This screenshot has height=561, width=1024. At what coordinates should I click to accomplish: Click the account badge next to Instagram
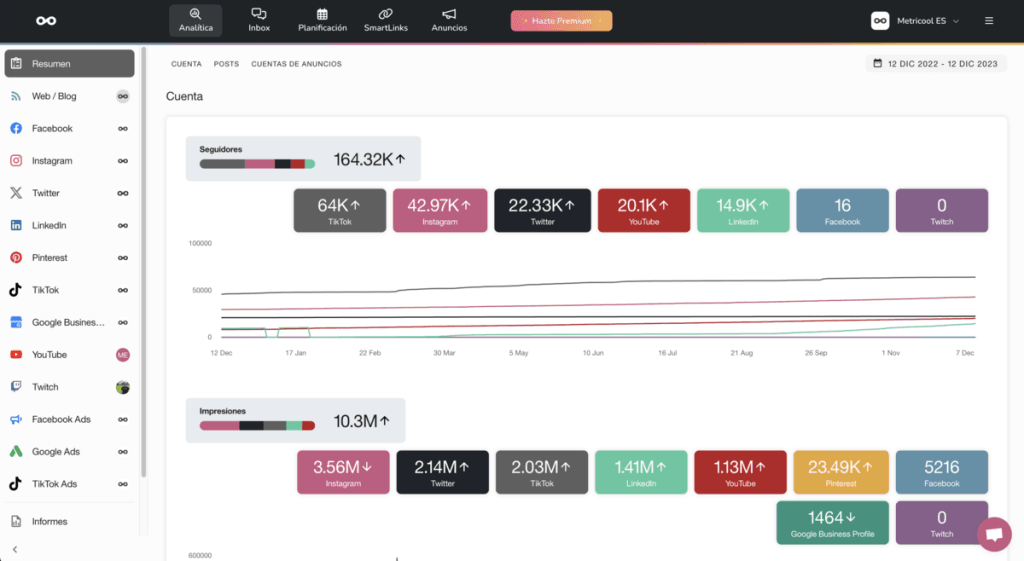click(x=123, y=161)
